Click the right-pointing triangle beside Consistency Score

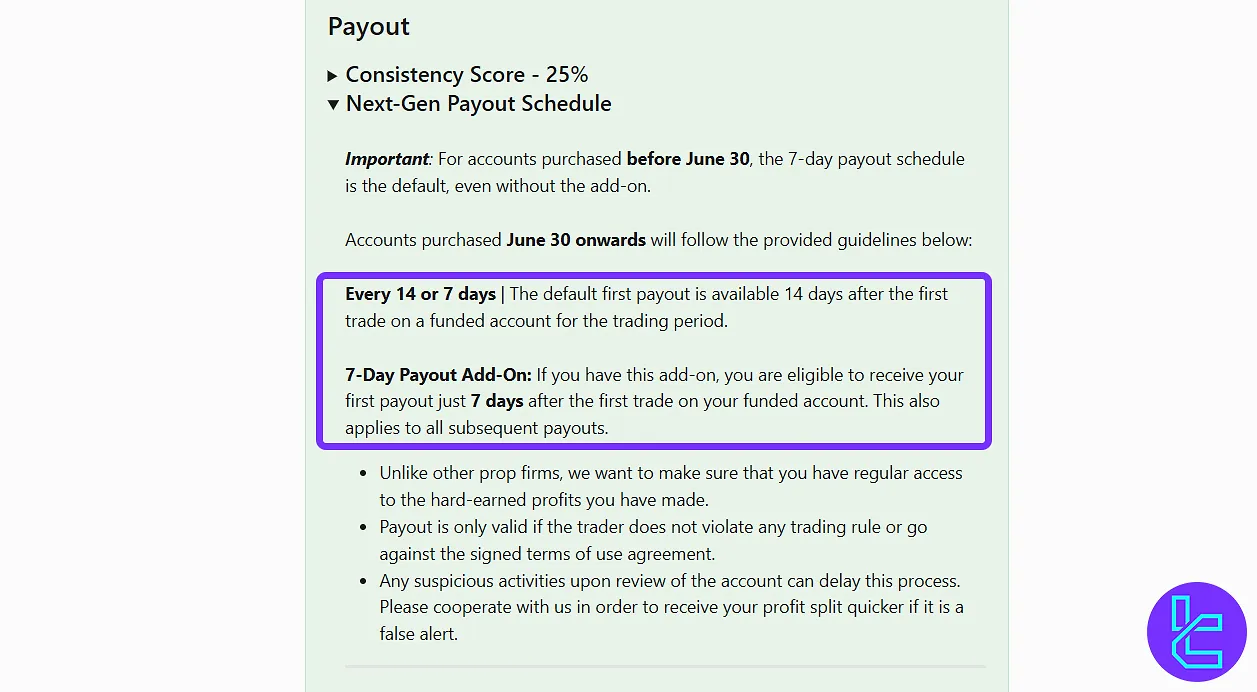point(333,76)
